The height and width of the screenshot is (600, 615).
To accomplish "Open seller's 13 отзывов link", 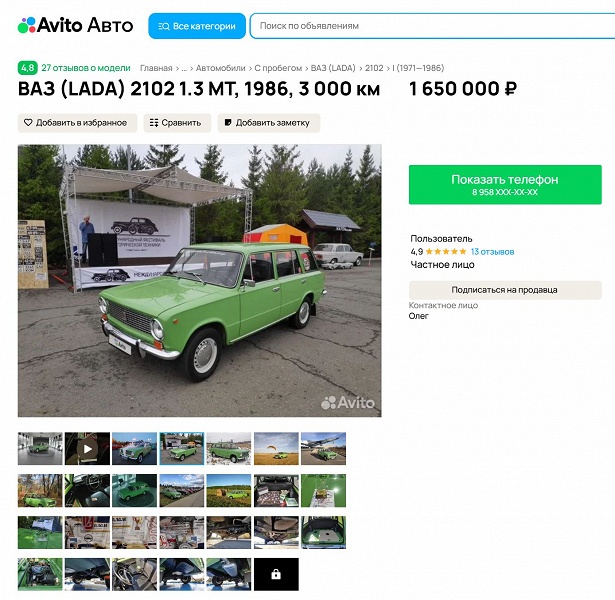I will tap(493, 252).
